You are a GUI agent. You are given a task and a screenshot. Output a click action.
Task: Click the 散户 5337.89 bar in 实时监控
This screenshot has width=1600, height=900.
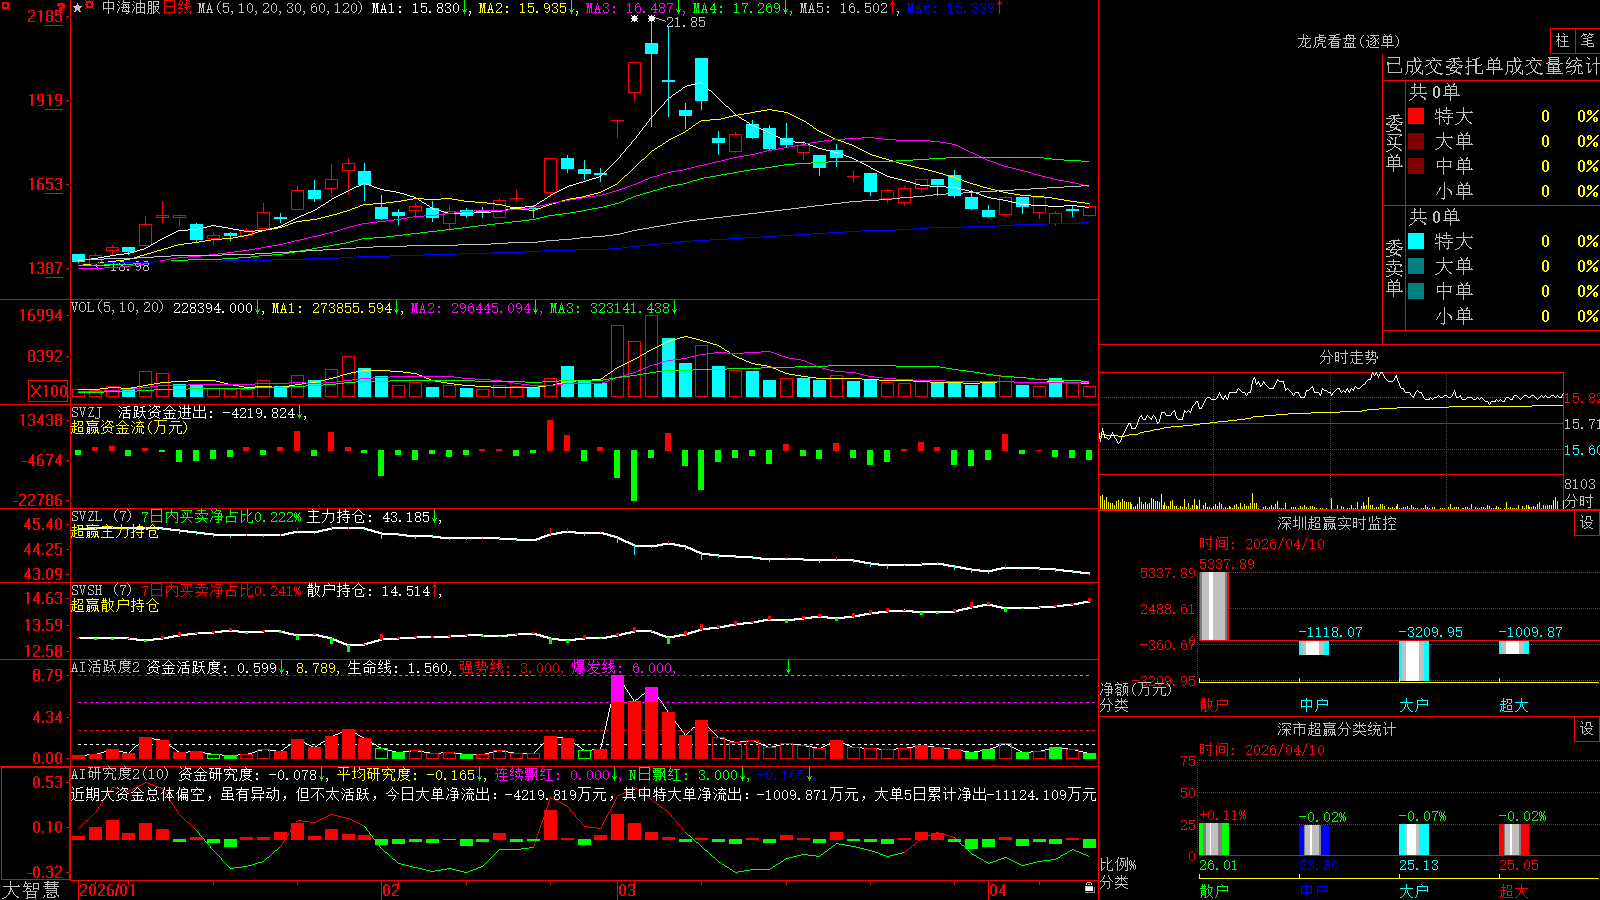(1213, 606)
